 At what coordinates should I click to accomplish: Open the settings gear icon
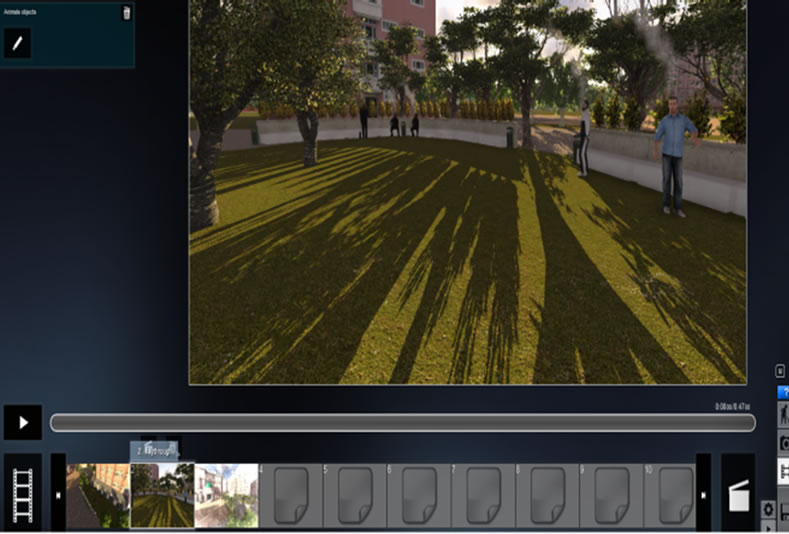[x=767, y=509]
